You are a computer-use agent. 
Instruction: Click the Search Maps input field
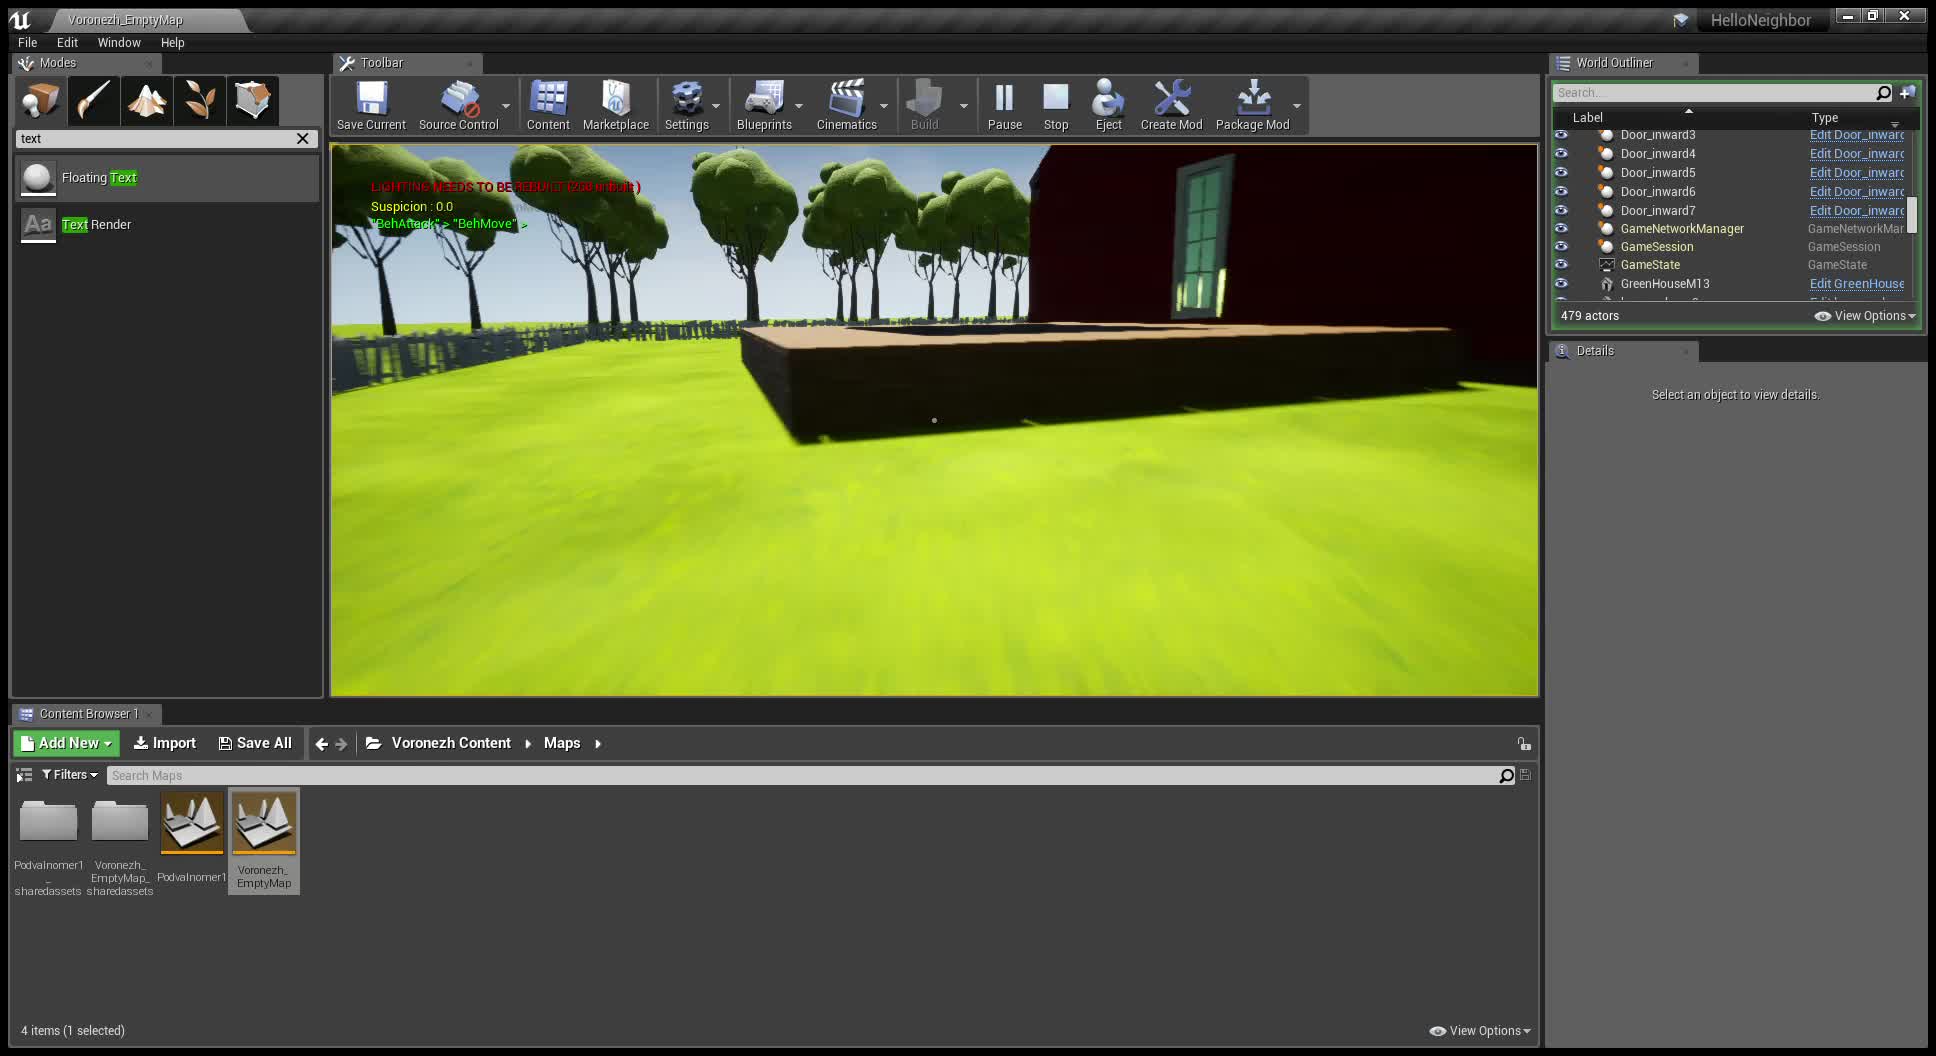coord(803,776)
